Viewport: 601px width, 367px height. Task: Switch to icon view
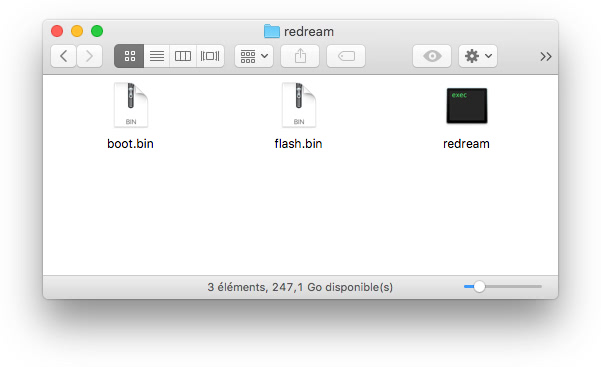(129, 56)
